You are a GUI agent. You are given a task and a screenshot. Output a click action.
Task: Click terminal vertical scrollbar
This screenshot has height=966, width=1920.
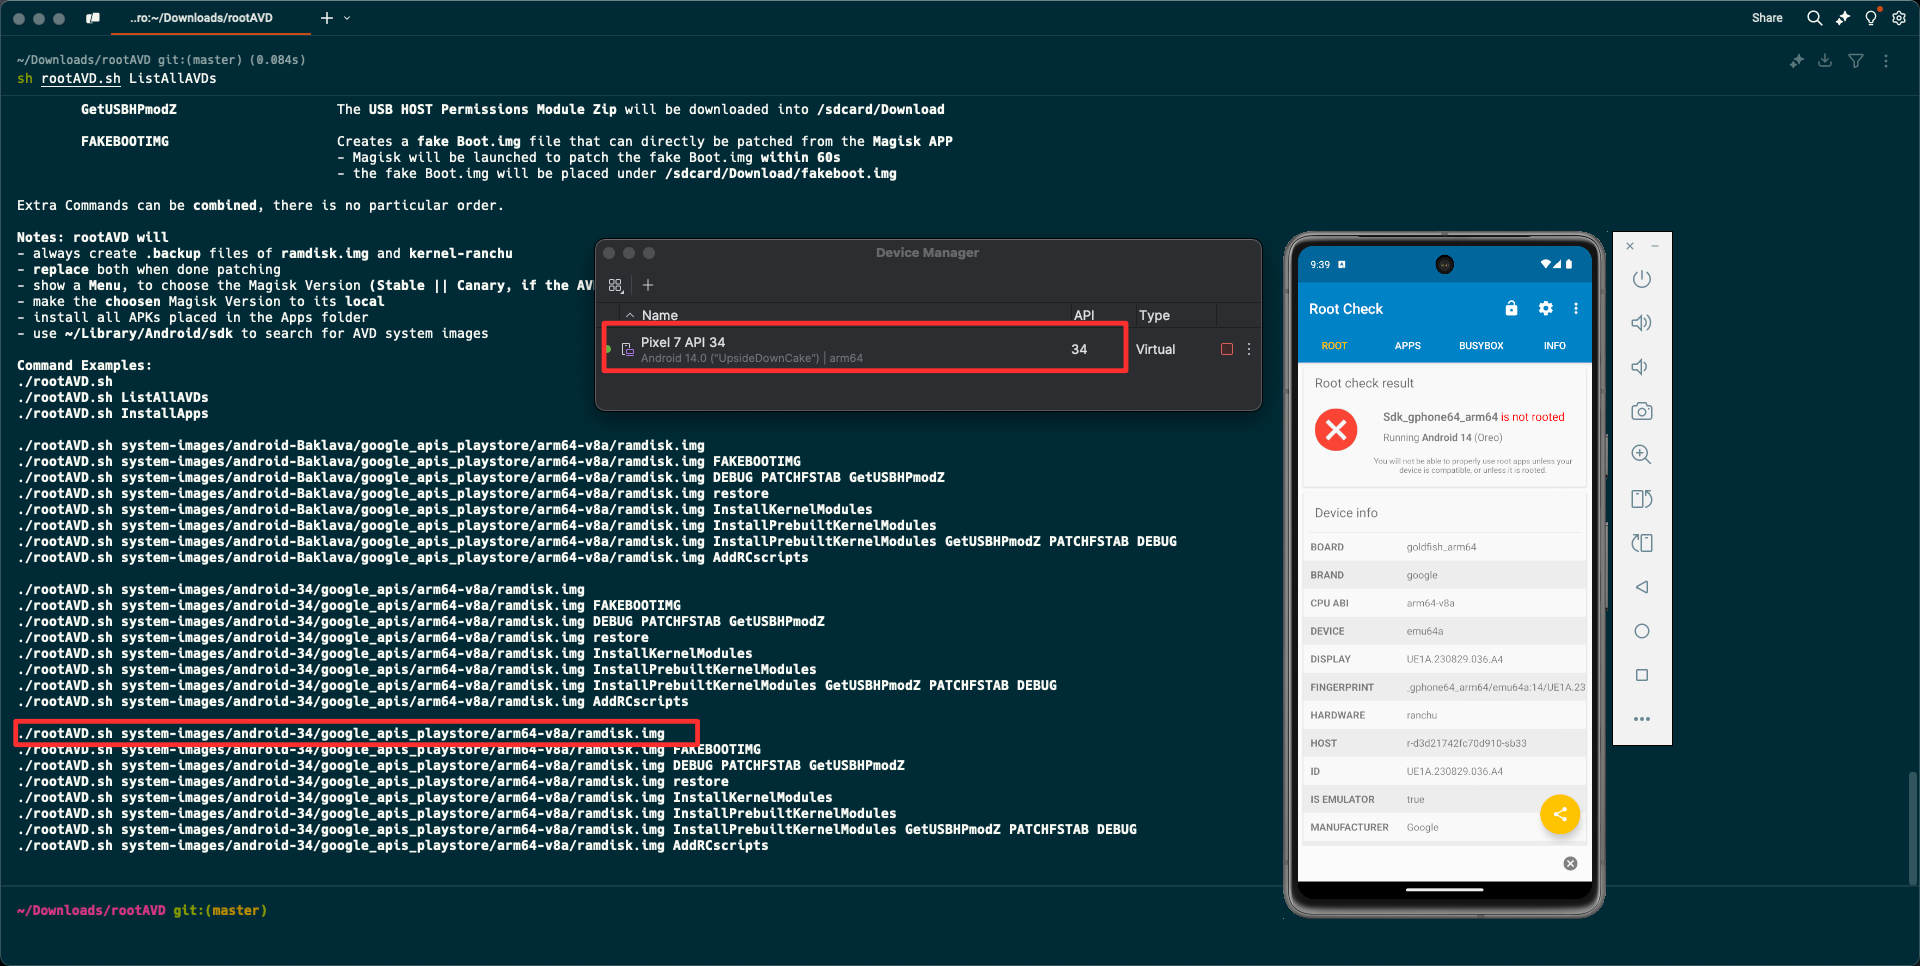tap(1912, 828)
